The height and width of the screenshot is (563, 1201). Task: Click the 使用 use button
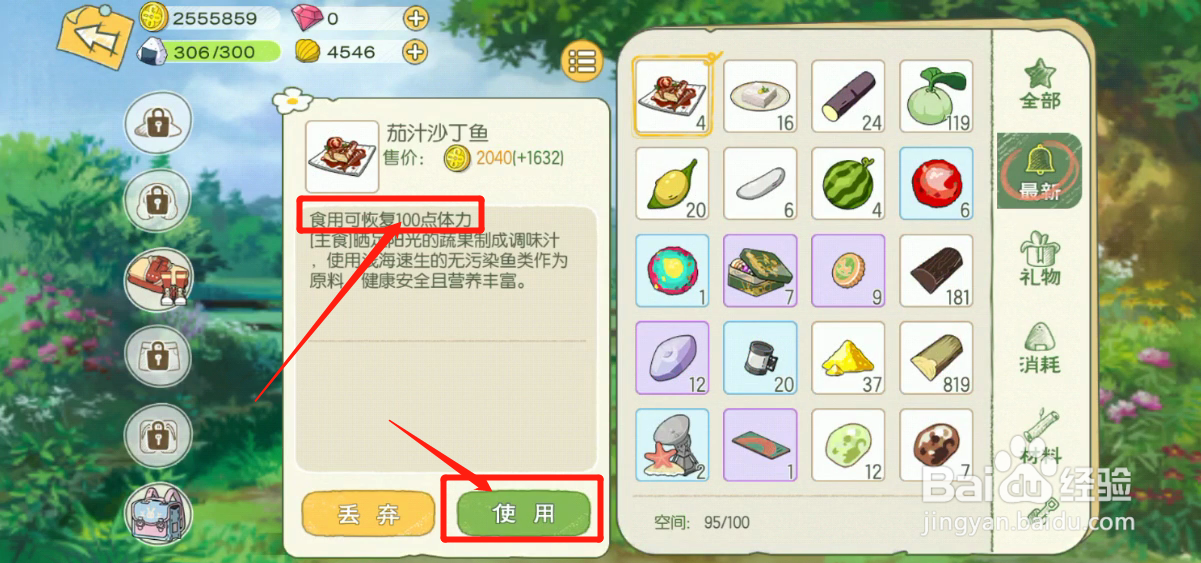[x=524, y=513]
